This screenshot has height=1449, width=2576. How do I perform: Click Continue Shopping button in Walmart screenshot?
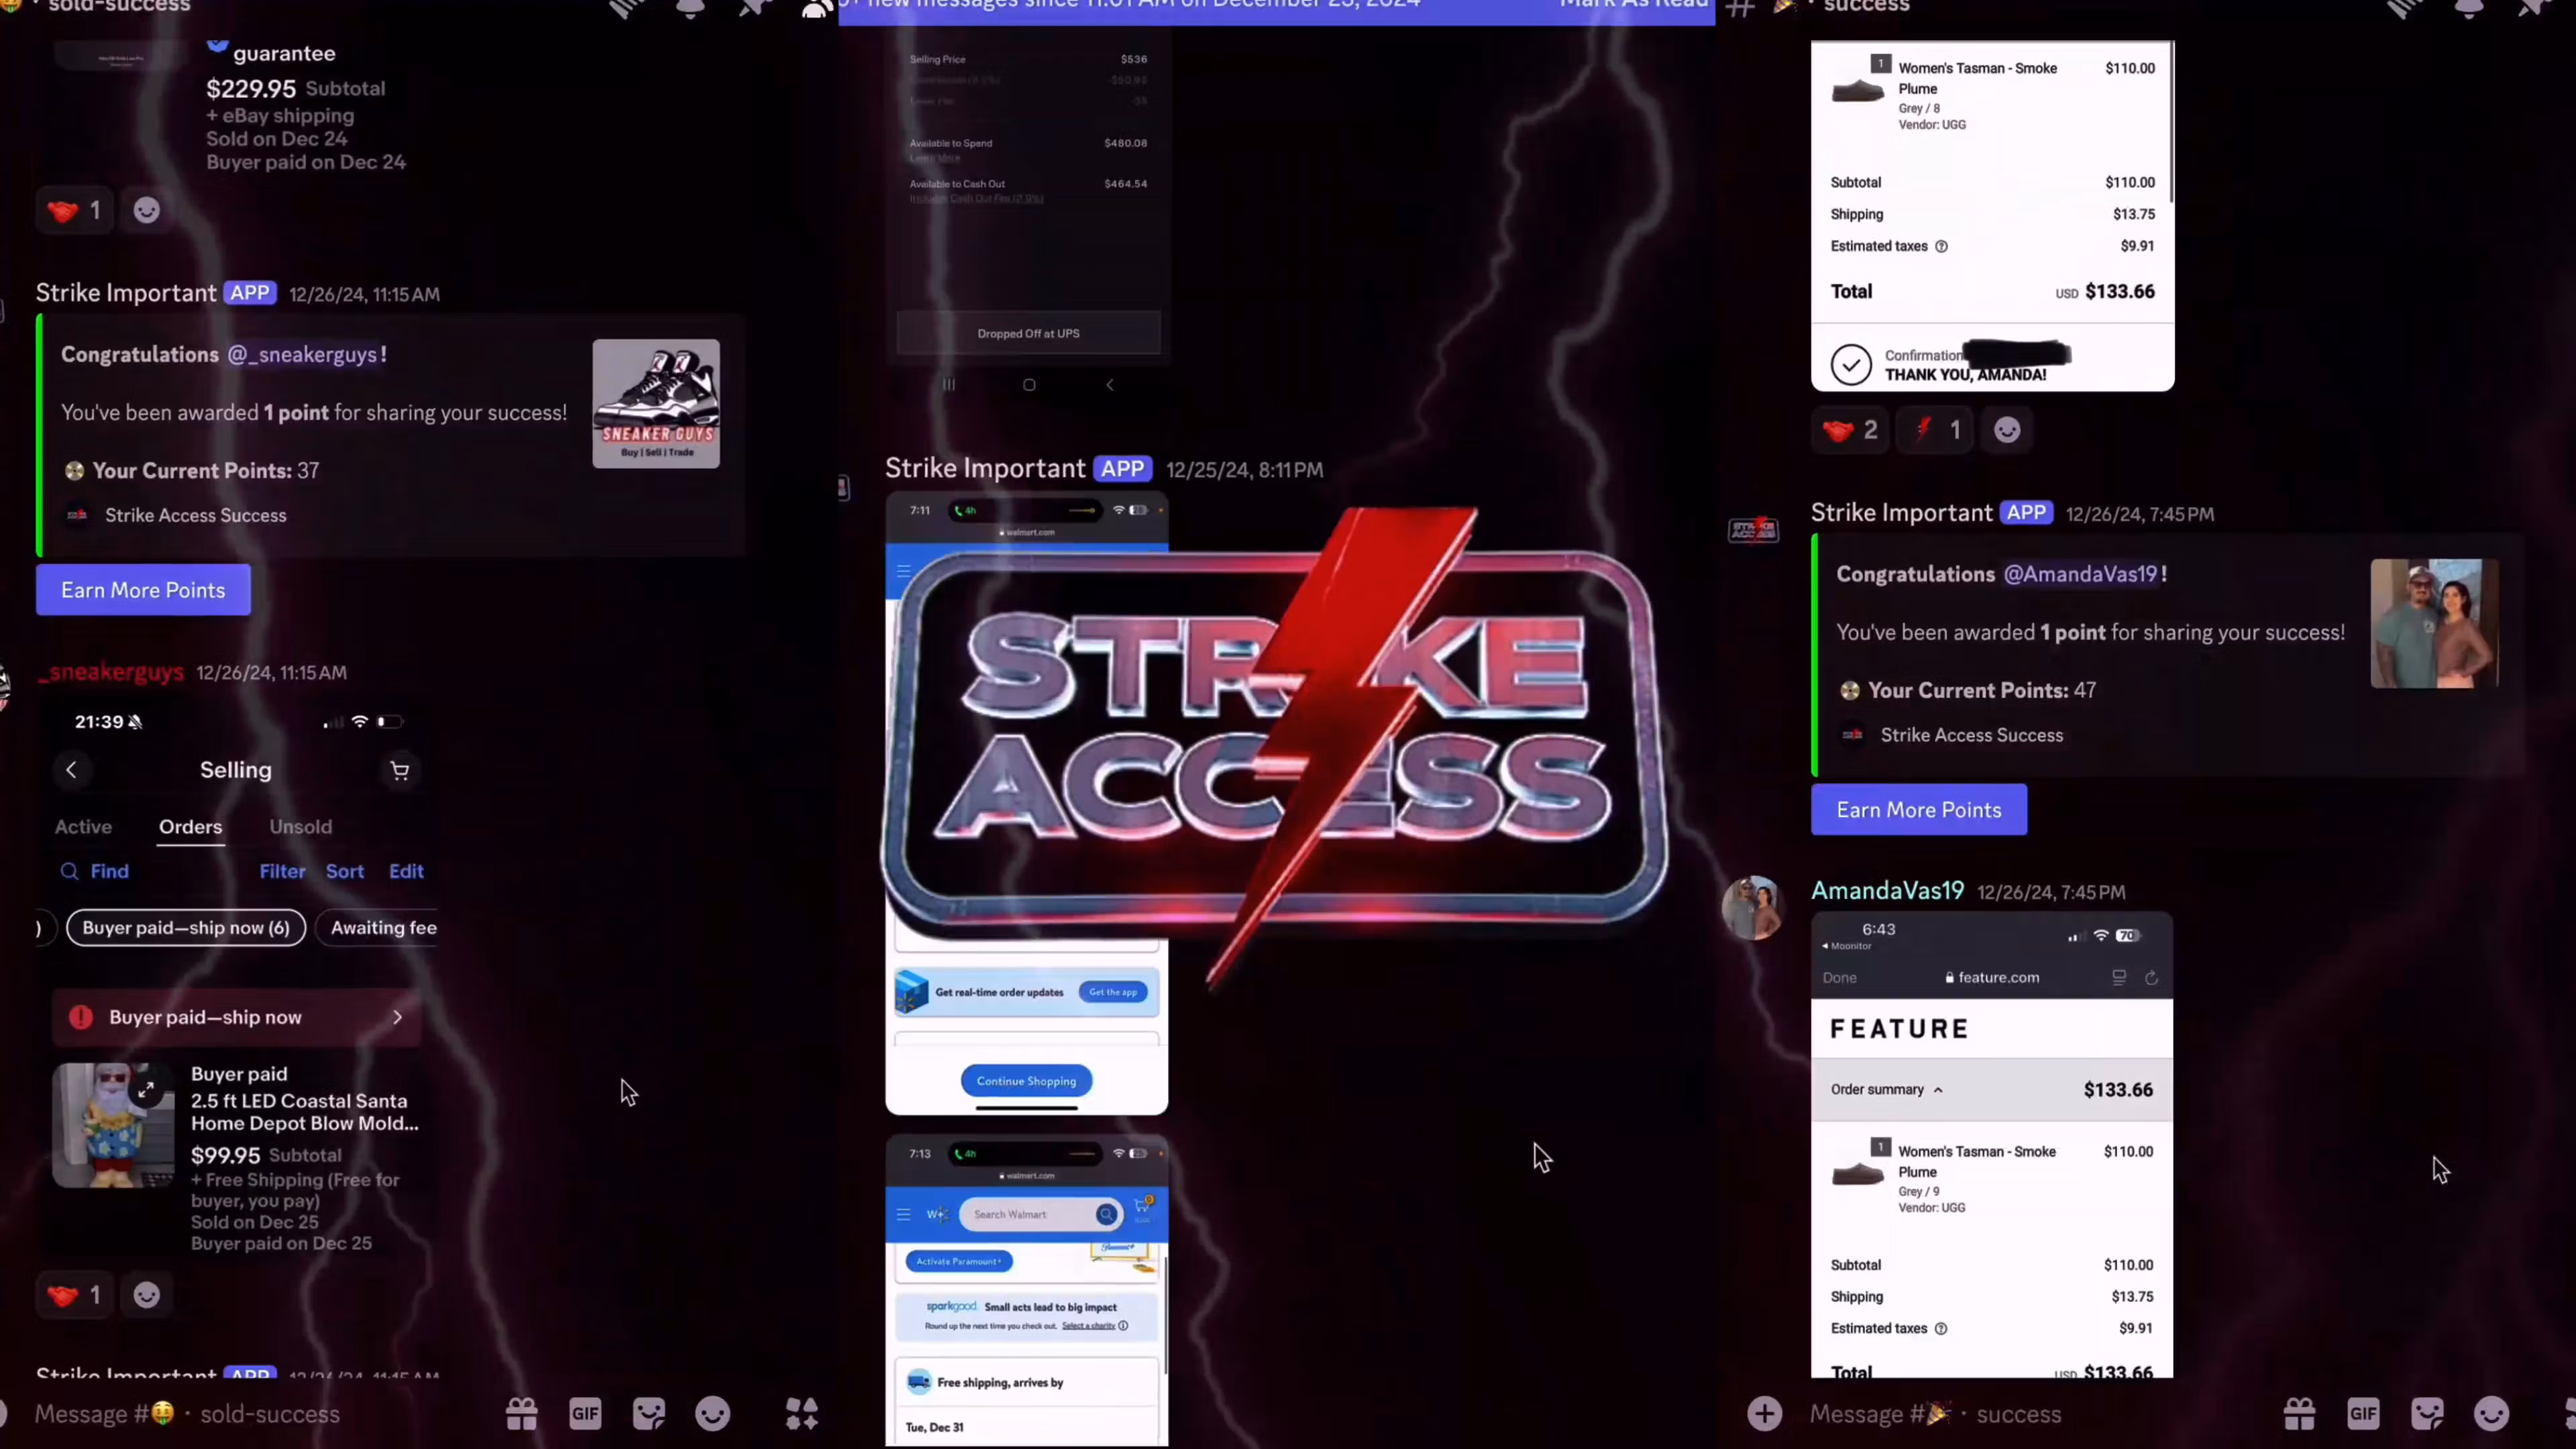(1026, 1081)
